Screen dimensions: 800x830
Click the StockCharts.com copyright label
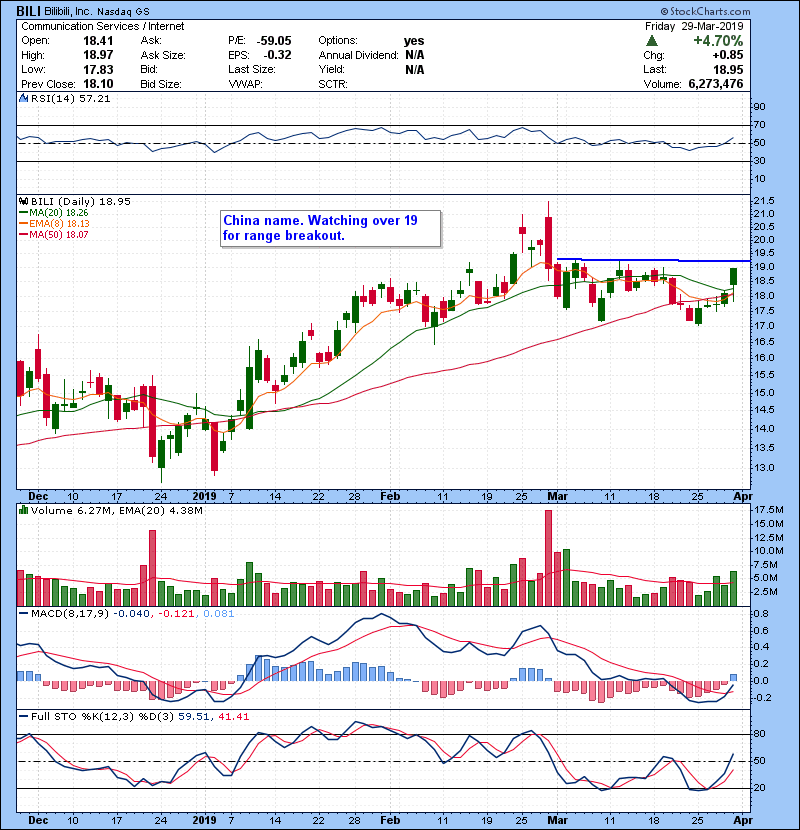click(705, 11)
